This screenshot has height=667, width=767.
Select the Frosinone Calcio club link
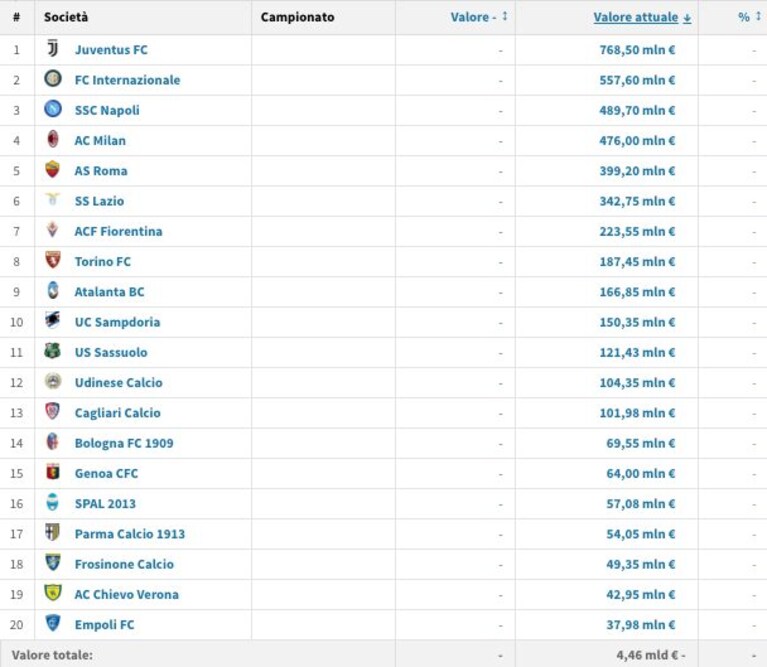pos(124,564)
